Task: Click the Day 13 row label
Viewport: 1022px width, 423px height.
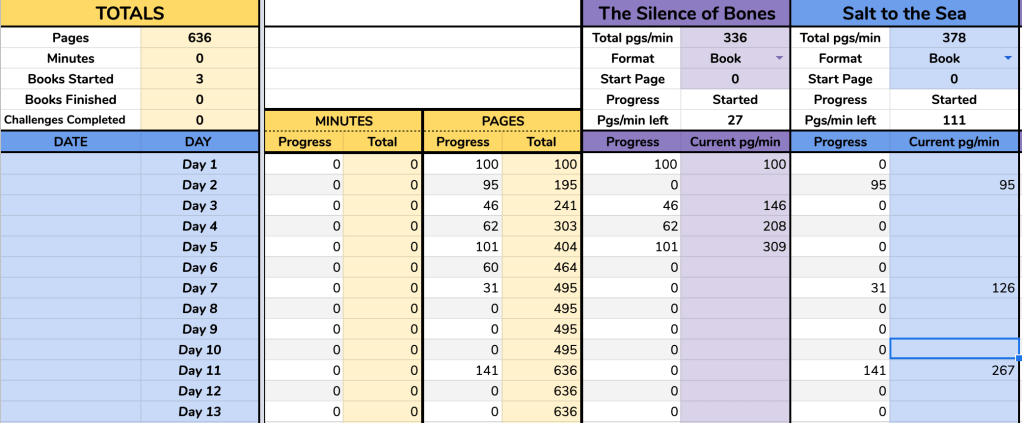Action: [200, 412]
